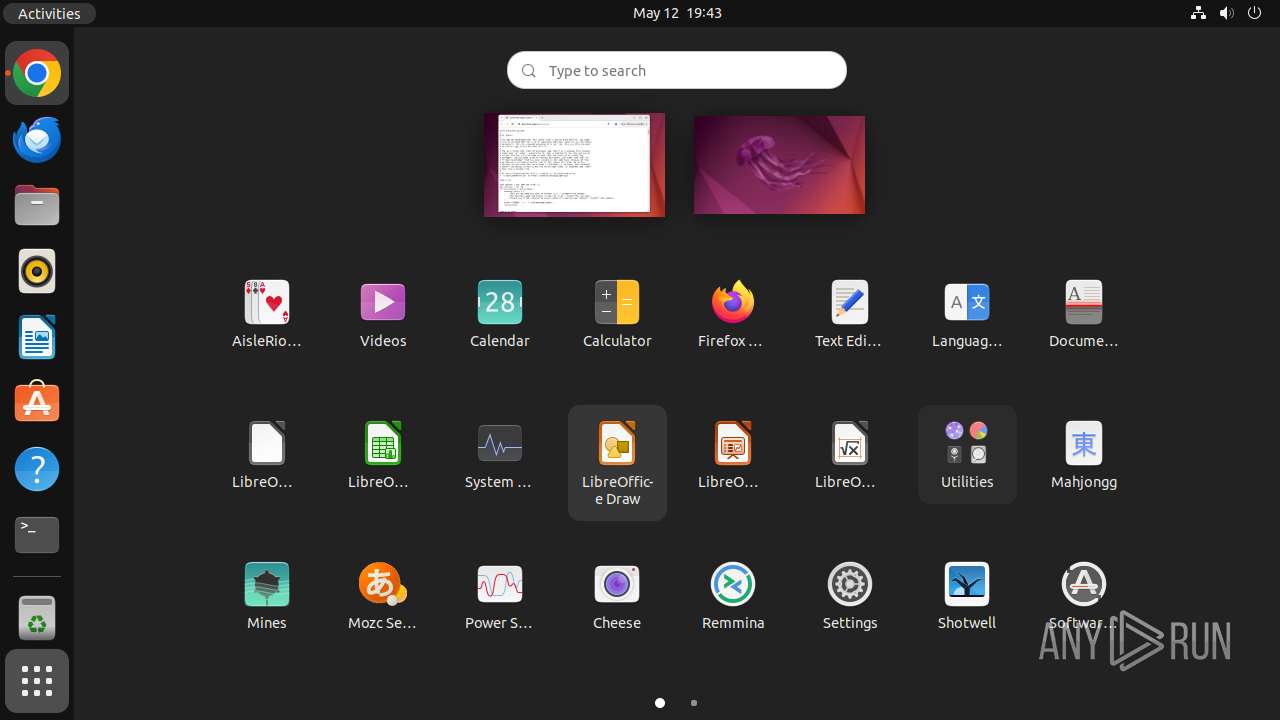
Task: Toggle Show Applications grid button
Action: (x=37, y=681)
